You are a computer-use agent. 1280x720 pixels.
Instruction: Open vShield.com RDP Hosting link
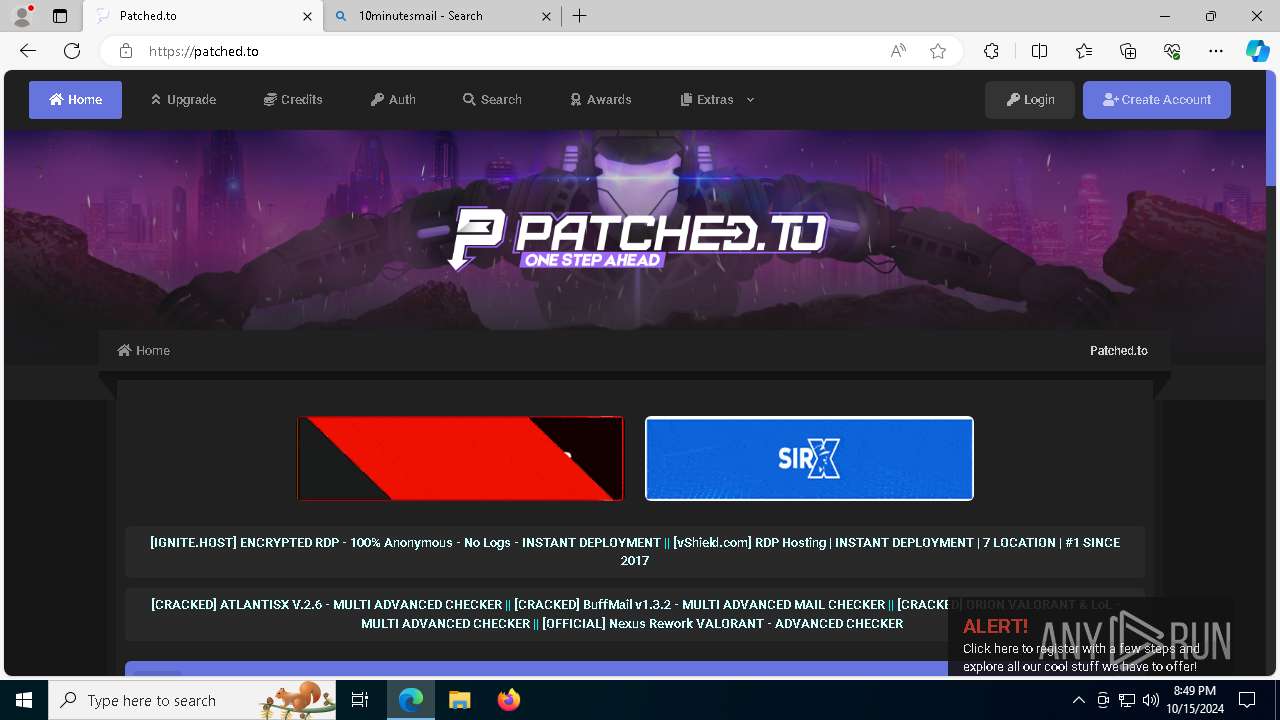pyautogui.click(x=896, y=551)
